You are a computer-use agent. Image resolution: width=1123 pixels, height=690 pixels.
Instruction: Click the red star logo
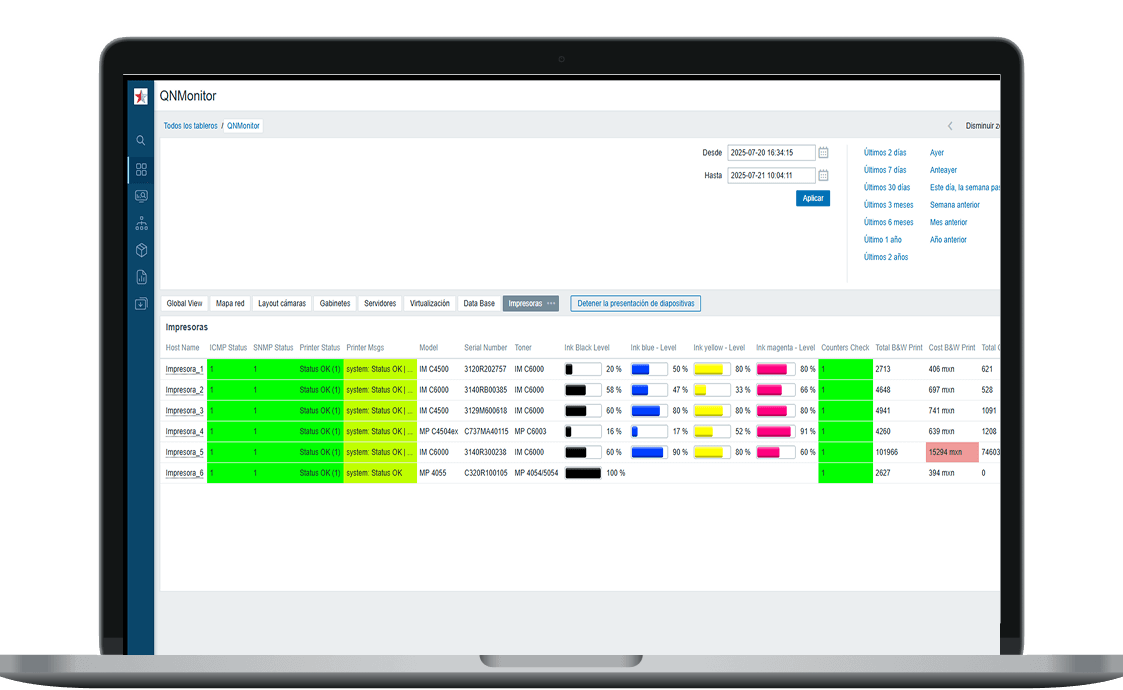(x=141, y=96)
